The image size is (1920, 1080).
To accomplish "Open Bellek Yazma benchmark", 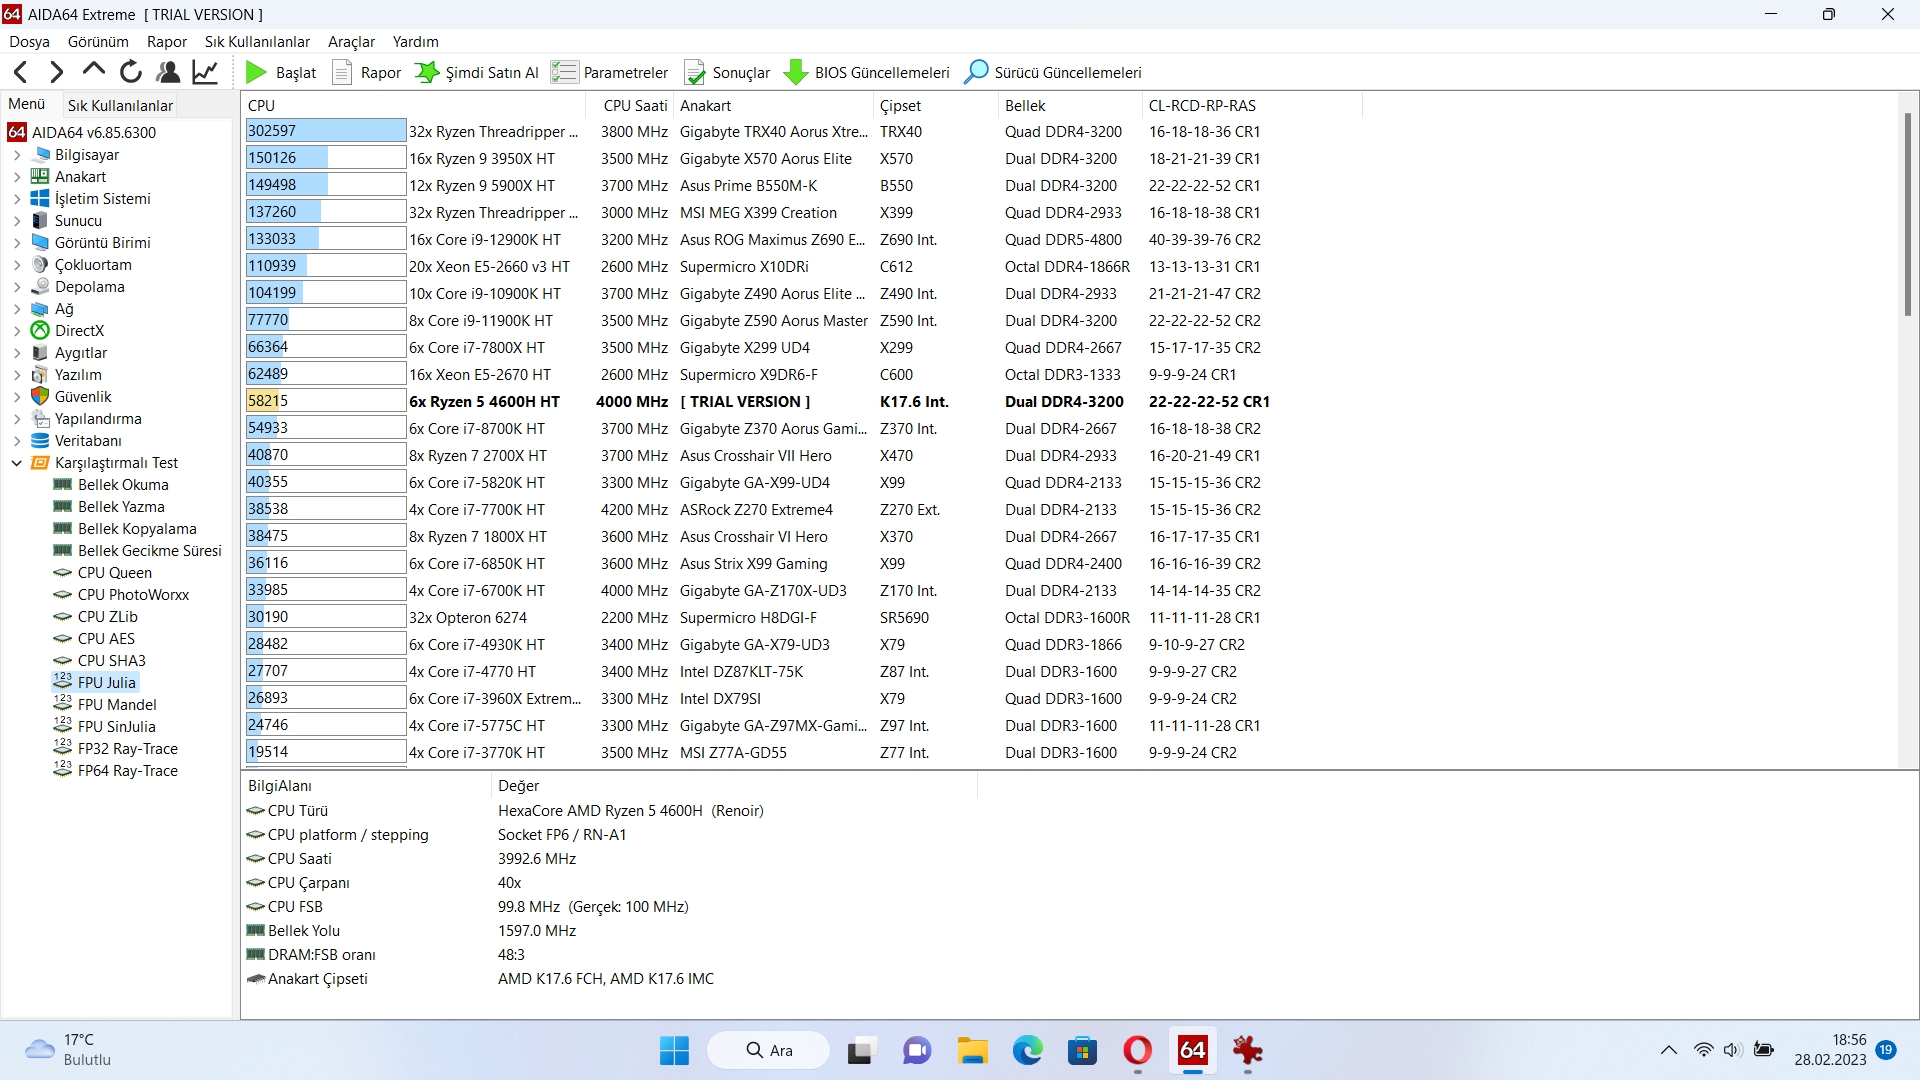I will [x=109, y=507].
